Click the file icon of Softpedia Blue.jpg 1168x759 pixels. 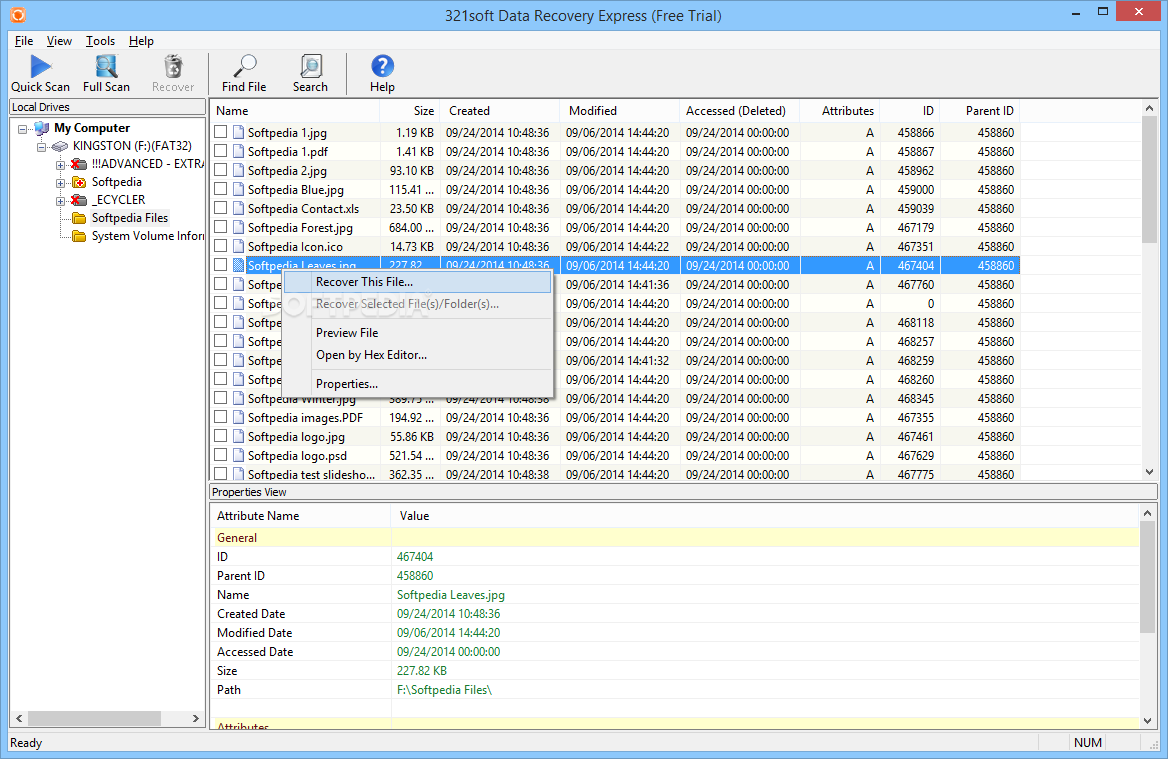[x=238, y=189]
